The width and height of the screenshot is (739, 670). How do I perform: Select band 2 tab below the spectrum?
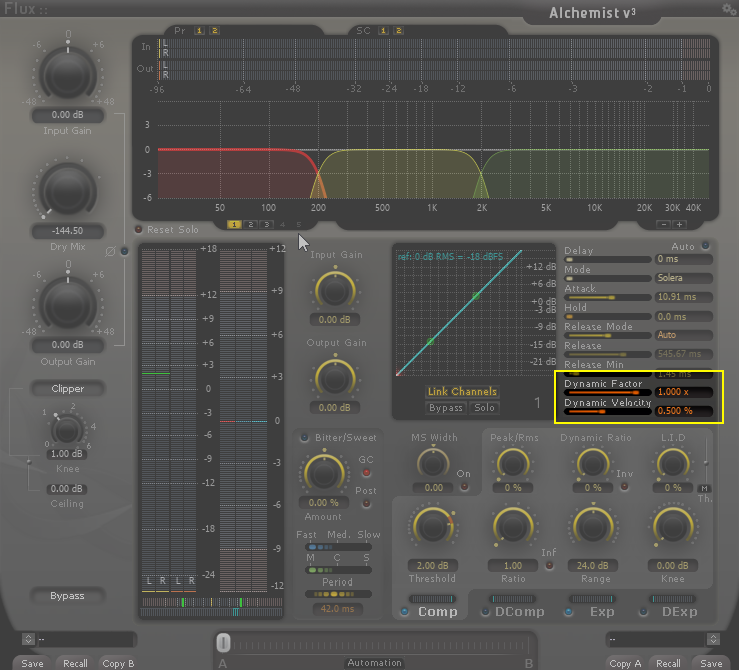pyautogui.click(x=250, y=224)
